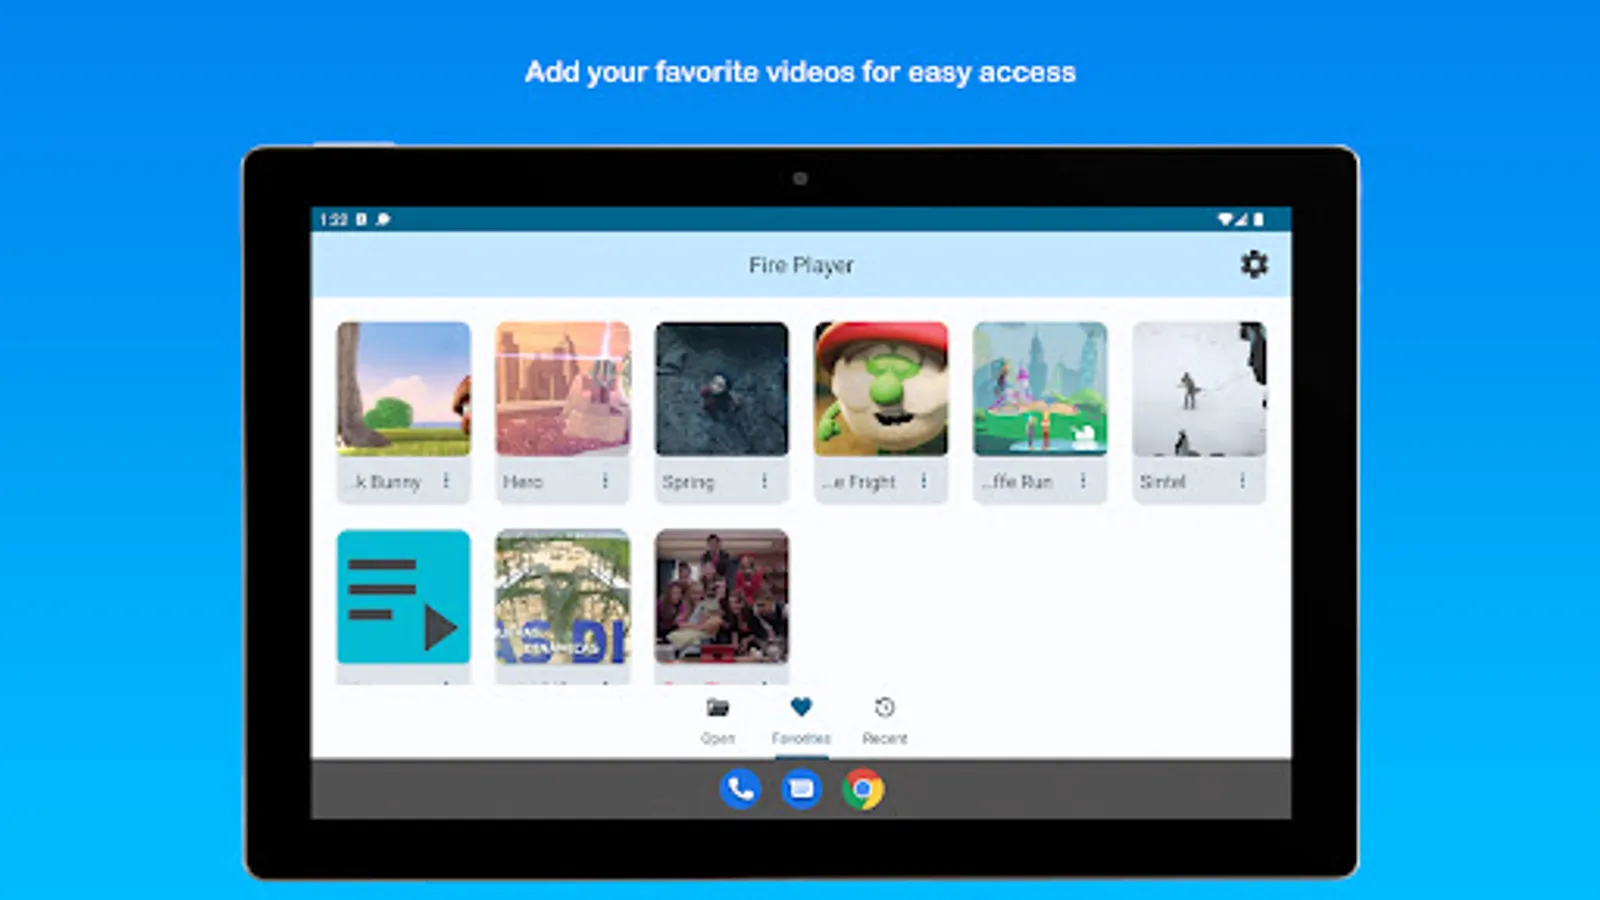The image size is (1600, 900).
Task: Open the Messages app in the dock
Action: 801,789
